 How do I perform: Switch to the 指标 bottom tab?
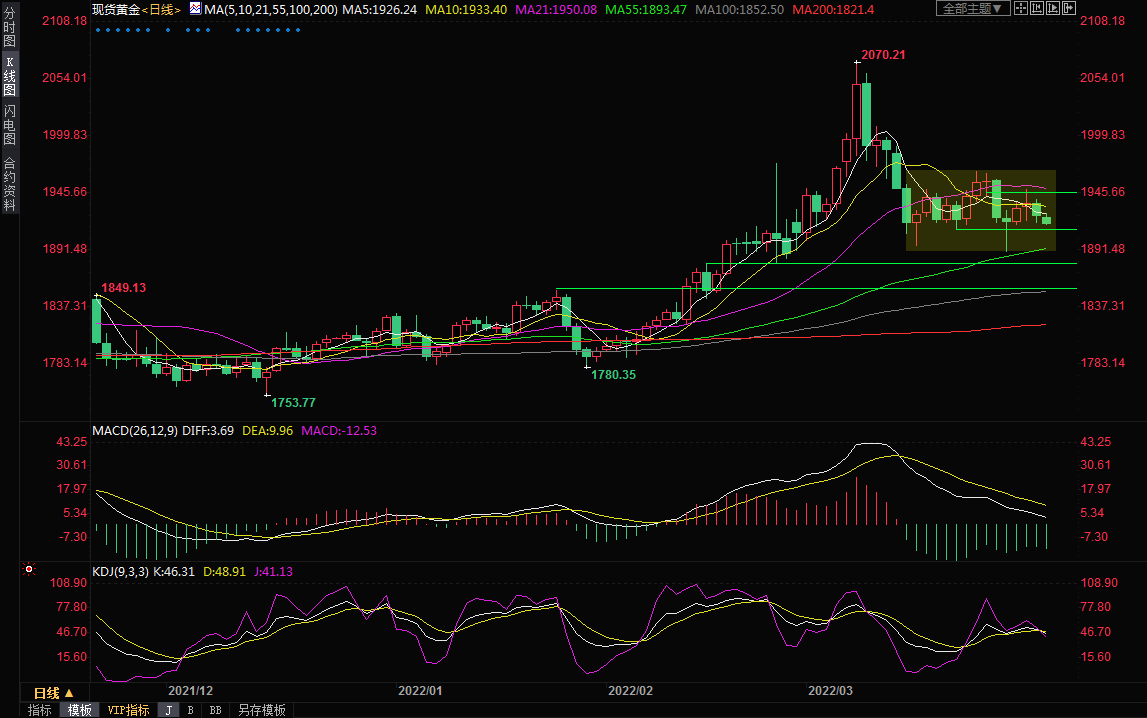point(40,710)
